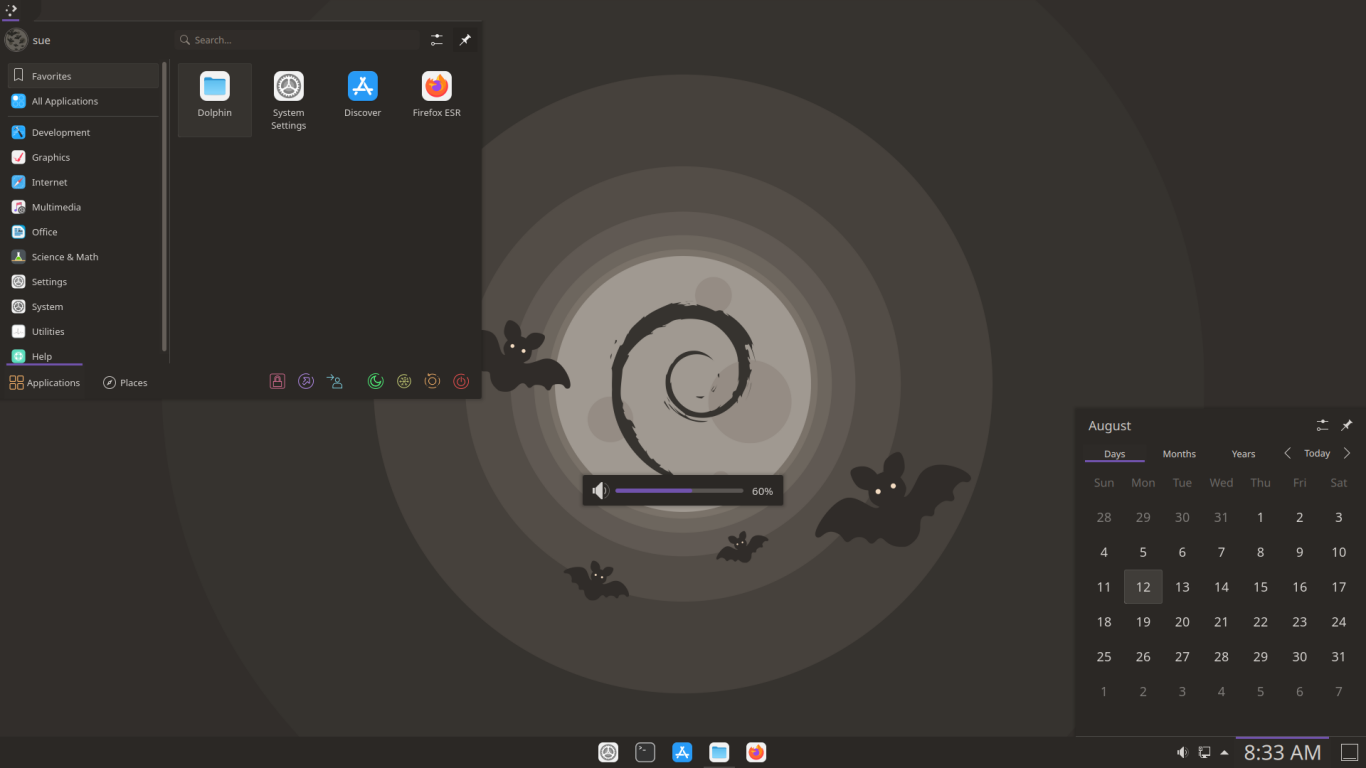
Task: Open the Science & Math category
Action: click(x=83, y=257)
